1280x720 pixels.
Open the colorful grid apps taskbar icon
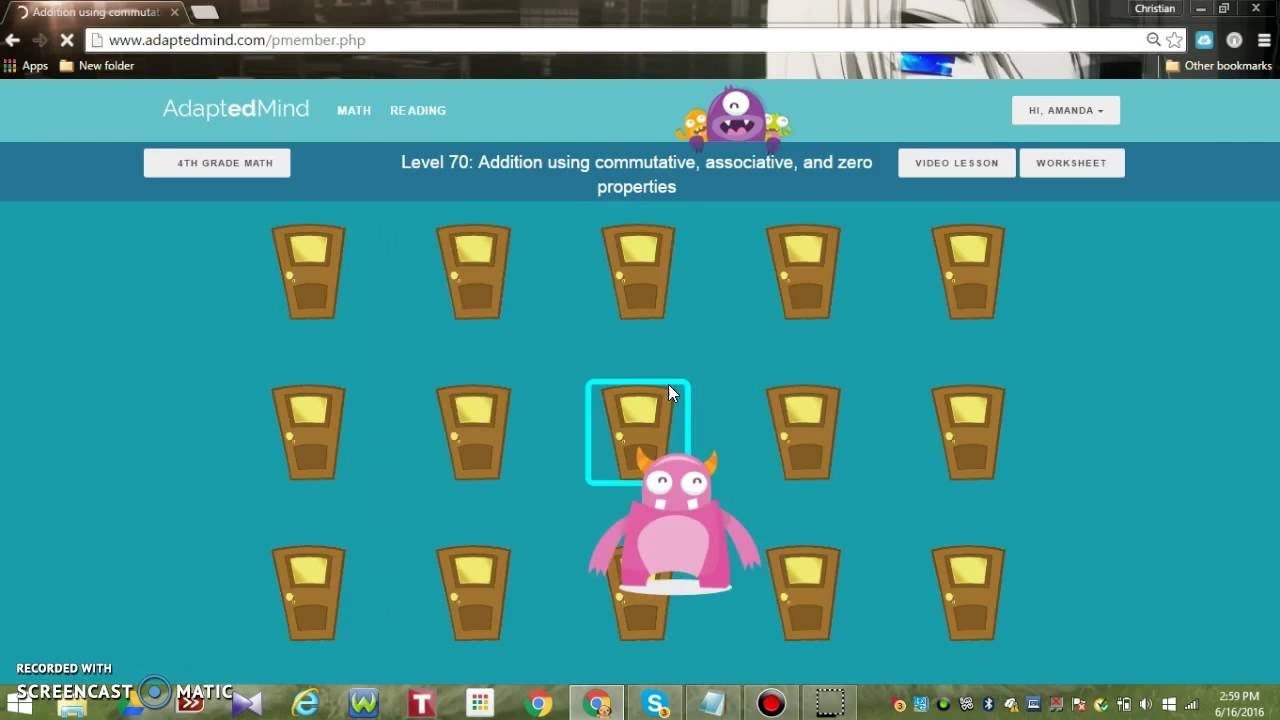tap(480, 703)
